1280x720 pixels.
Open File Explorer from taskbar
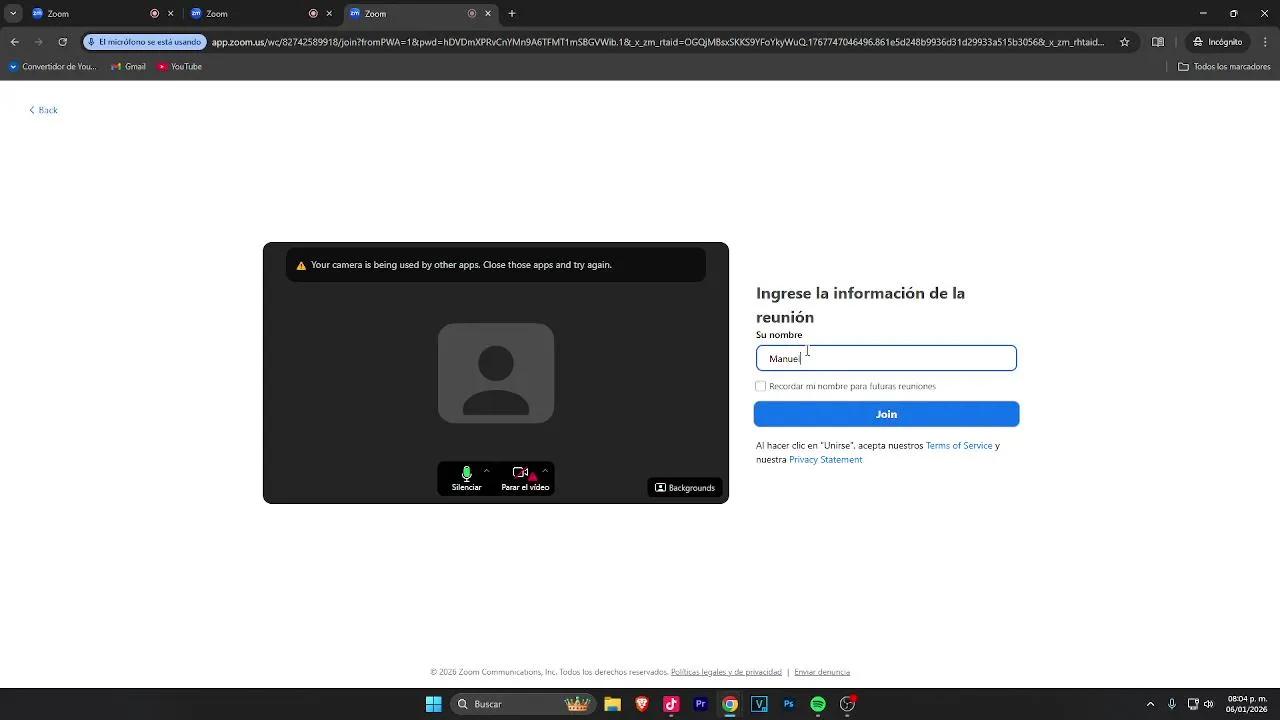tap(612, 704)
